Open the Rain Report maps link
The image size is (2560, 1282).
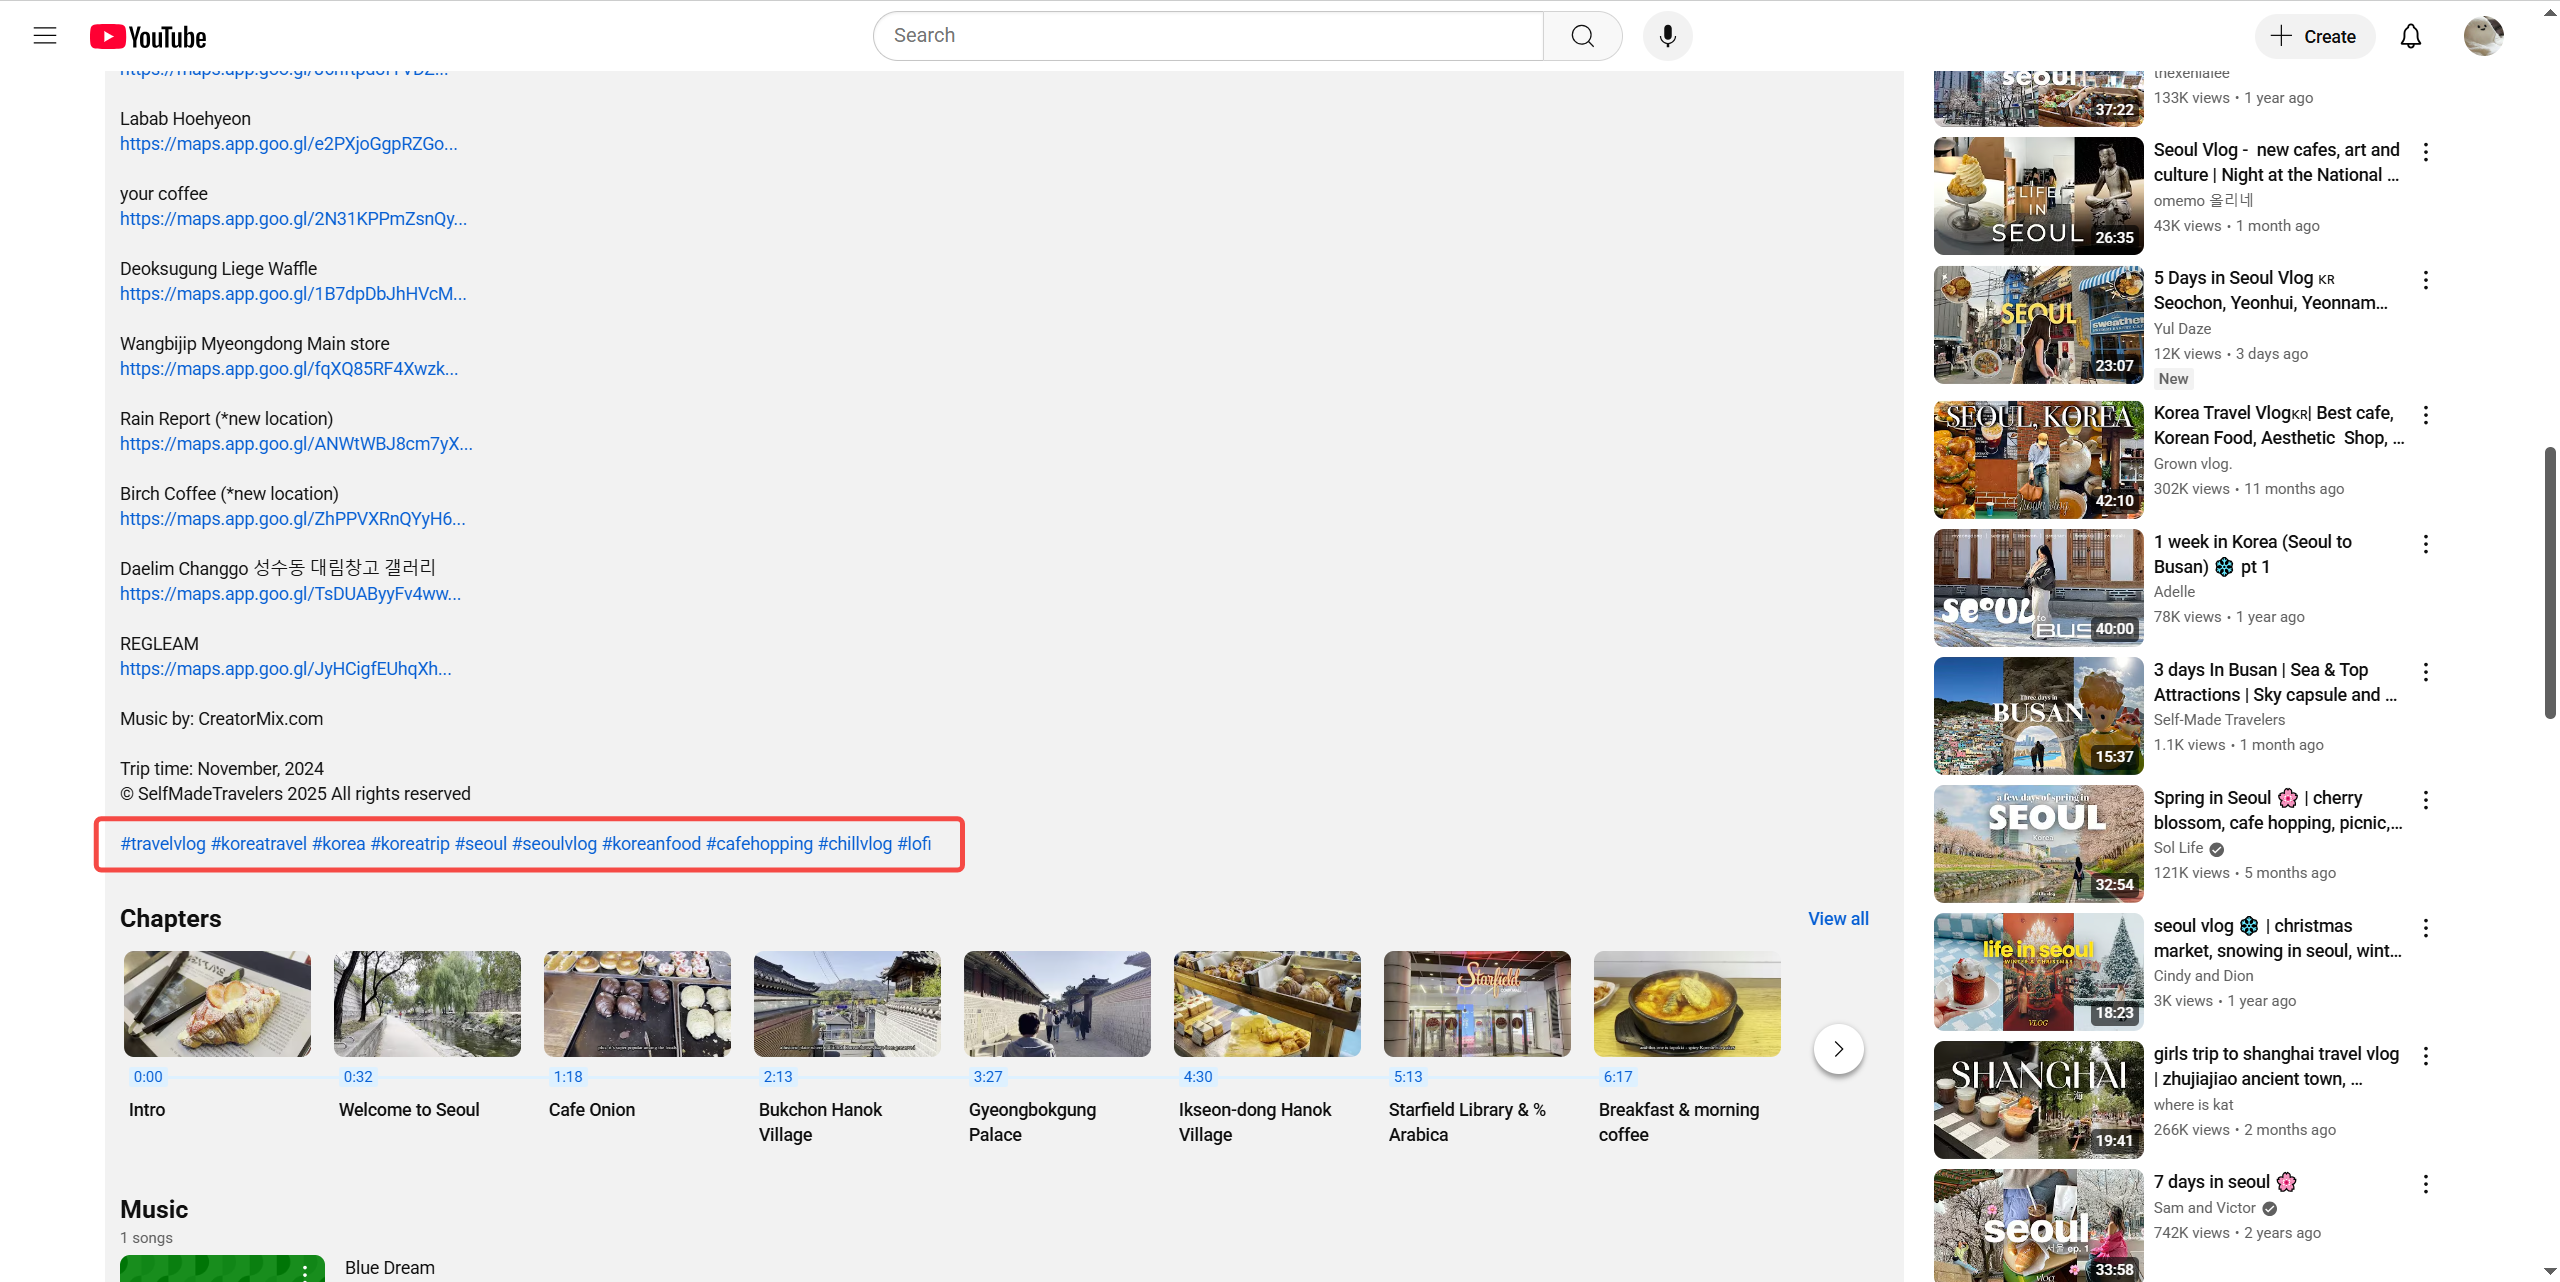296,444
